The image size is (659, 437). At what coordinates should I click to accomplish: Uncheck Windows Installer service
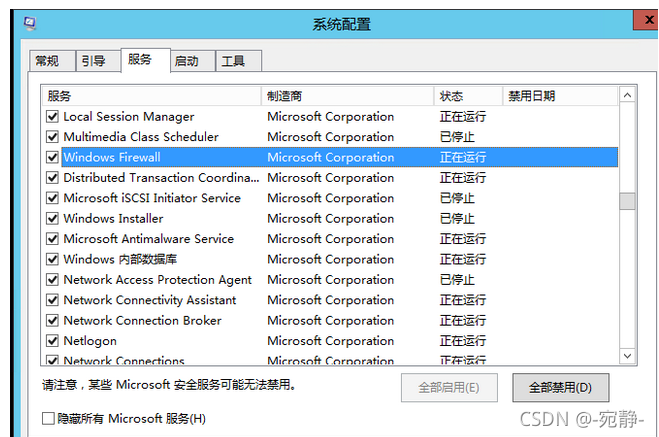click(52, 218)
